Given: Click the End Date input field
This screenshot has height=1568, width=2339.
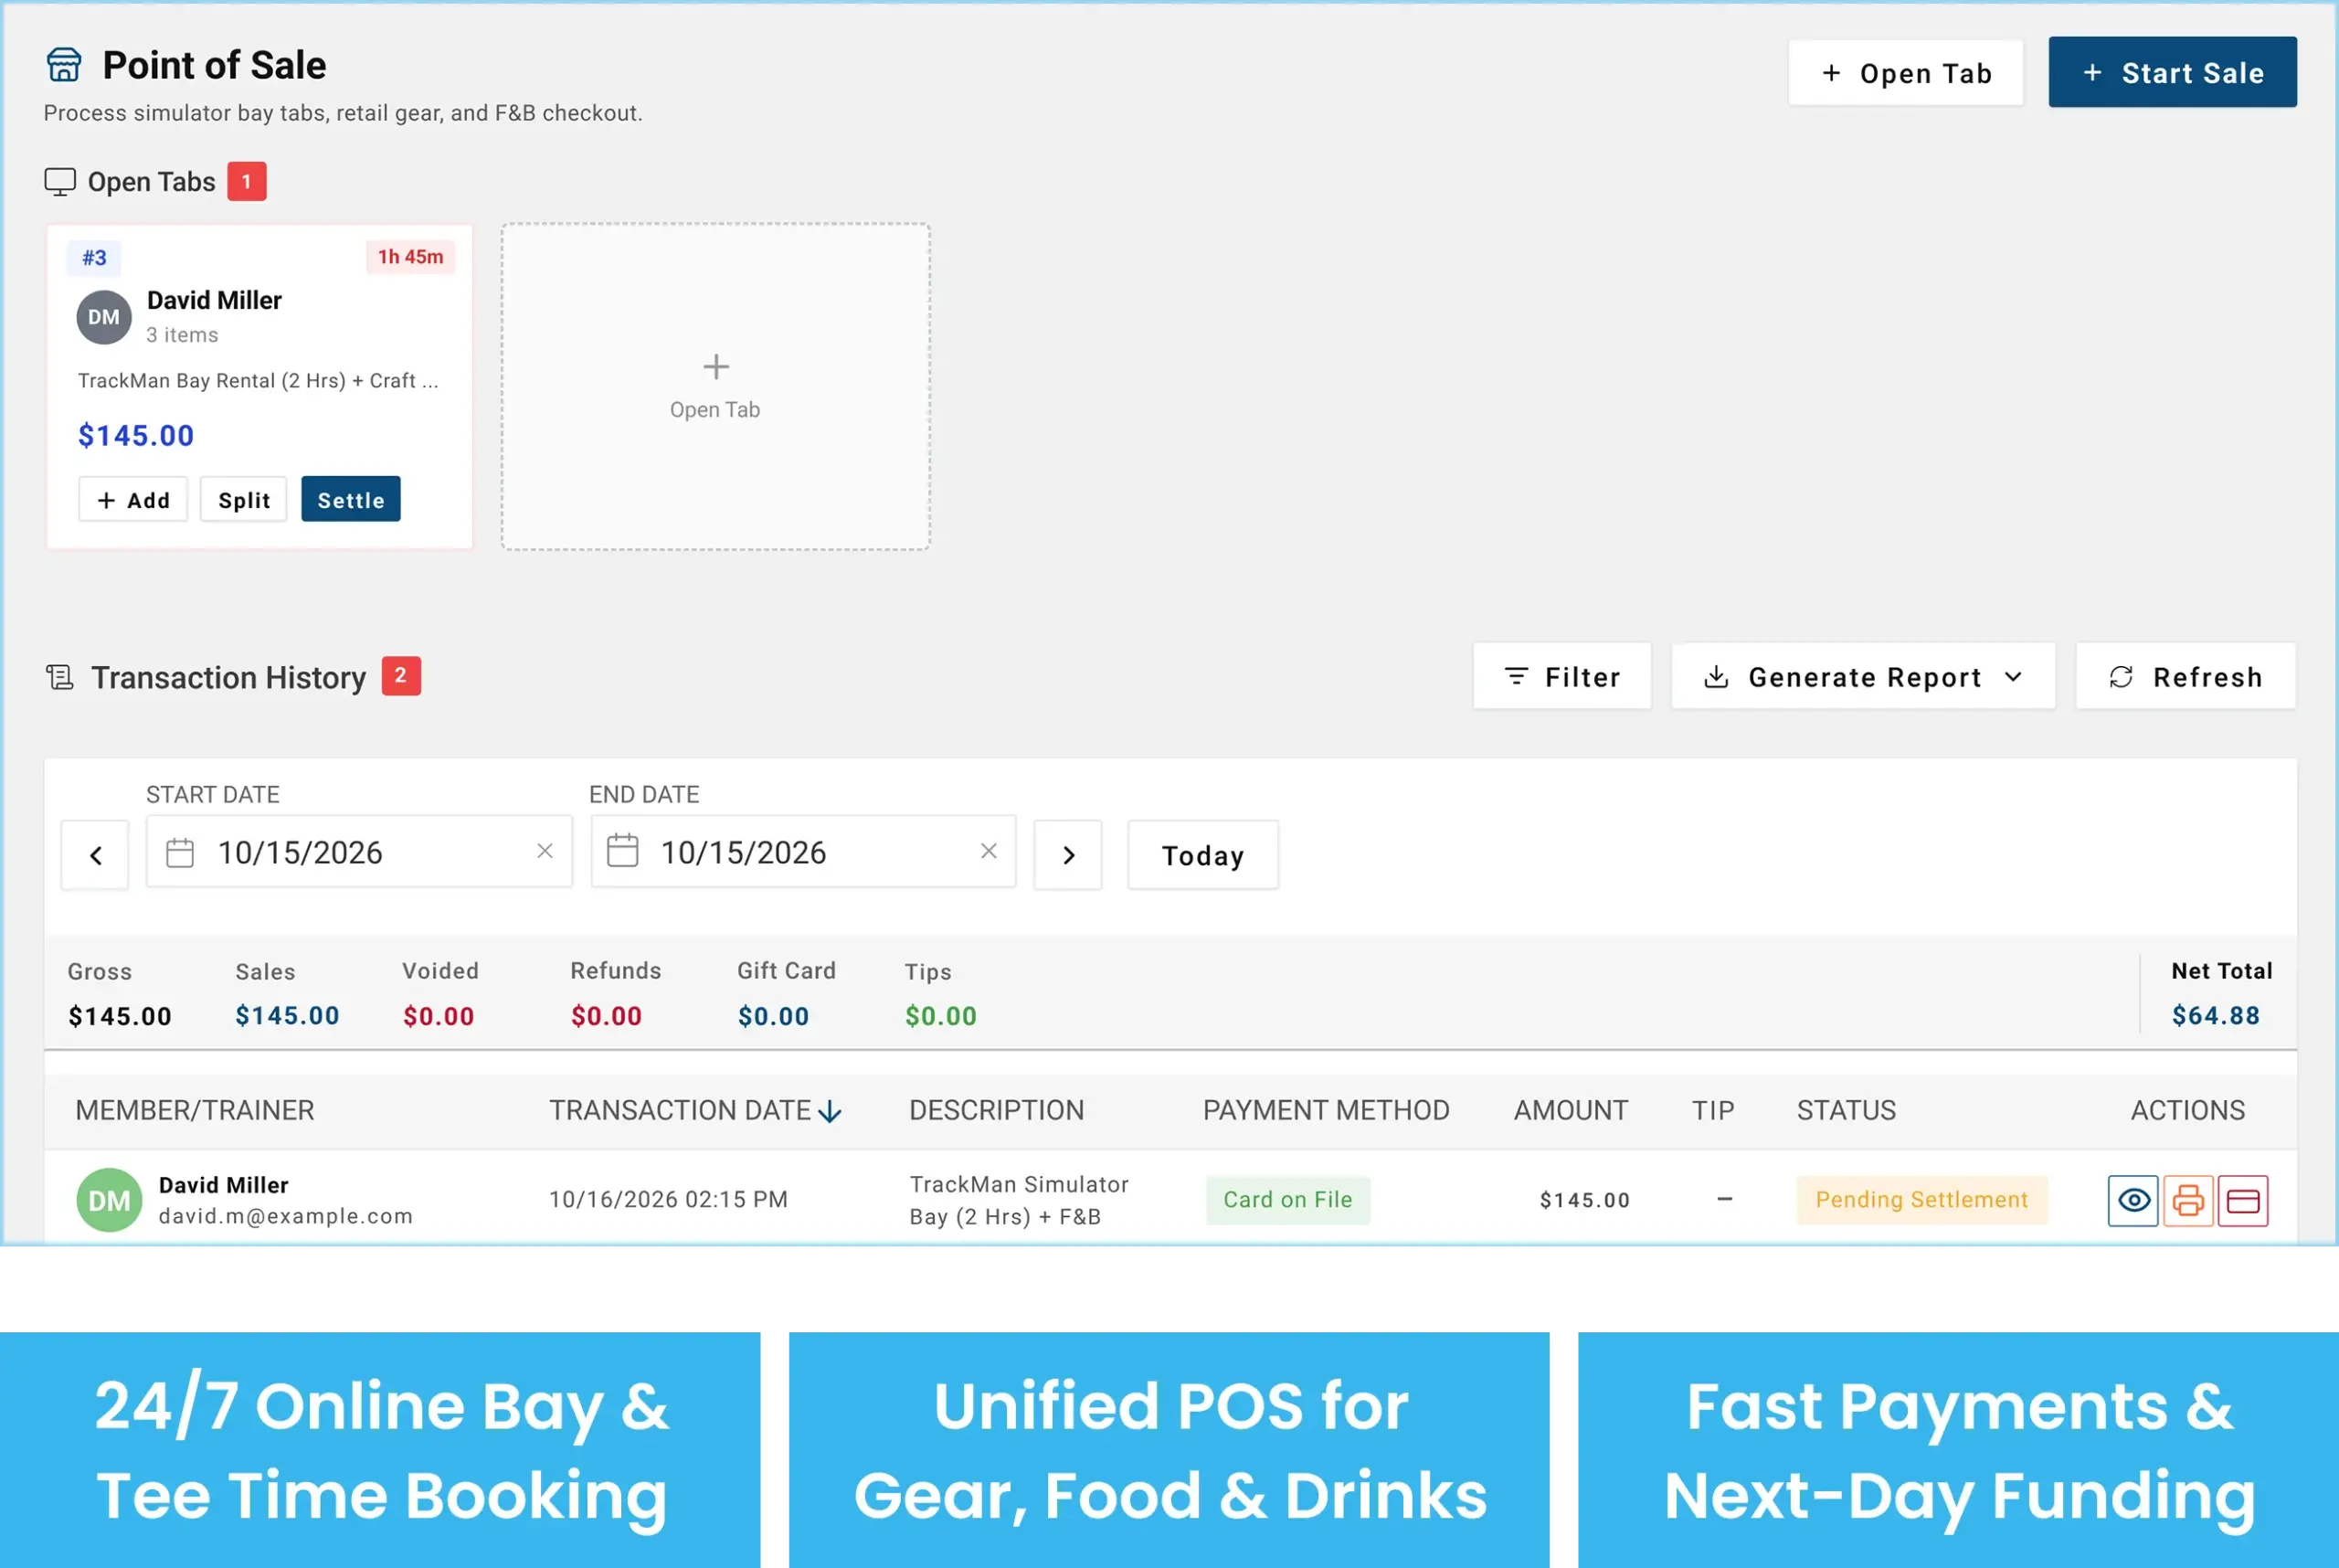Looking at the screenshot, I should coord(804,852).
